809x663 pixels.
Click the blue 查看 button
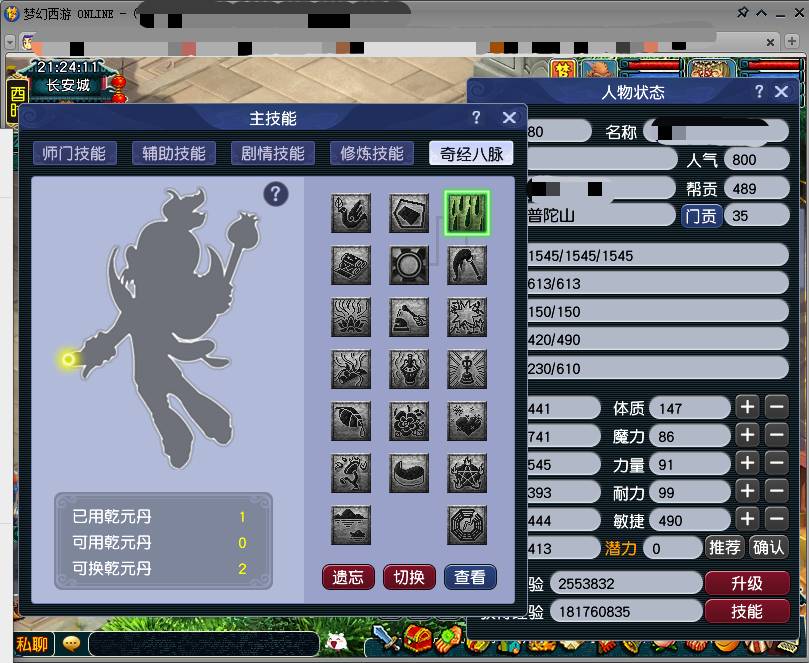tap(470, 577)
